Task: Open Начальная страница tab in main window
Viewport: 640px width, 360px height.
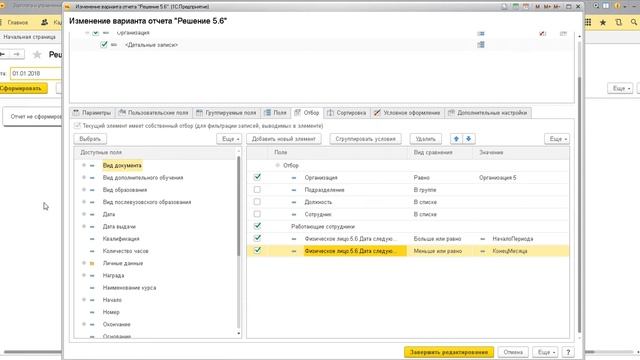Action: 29,37
